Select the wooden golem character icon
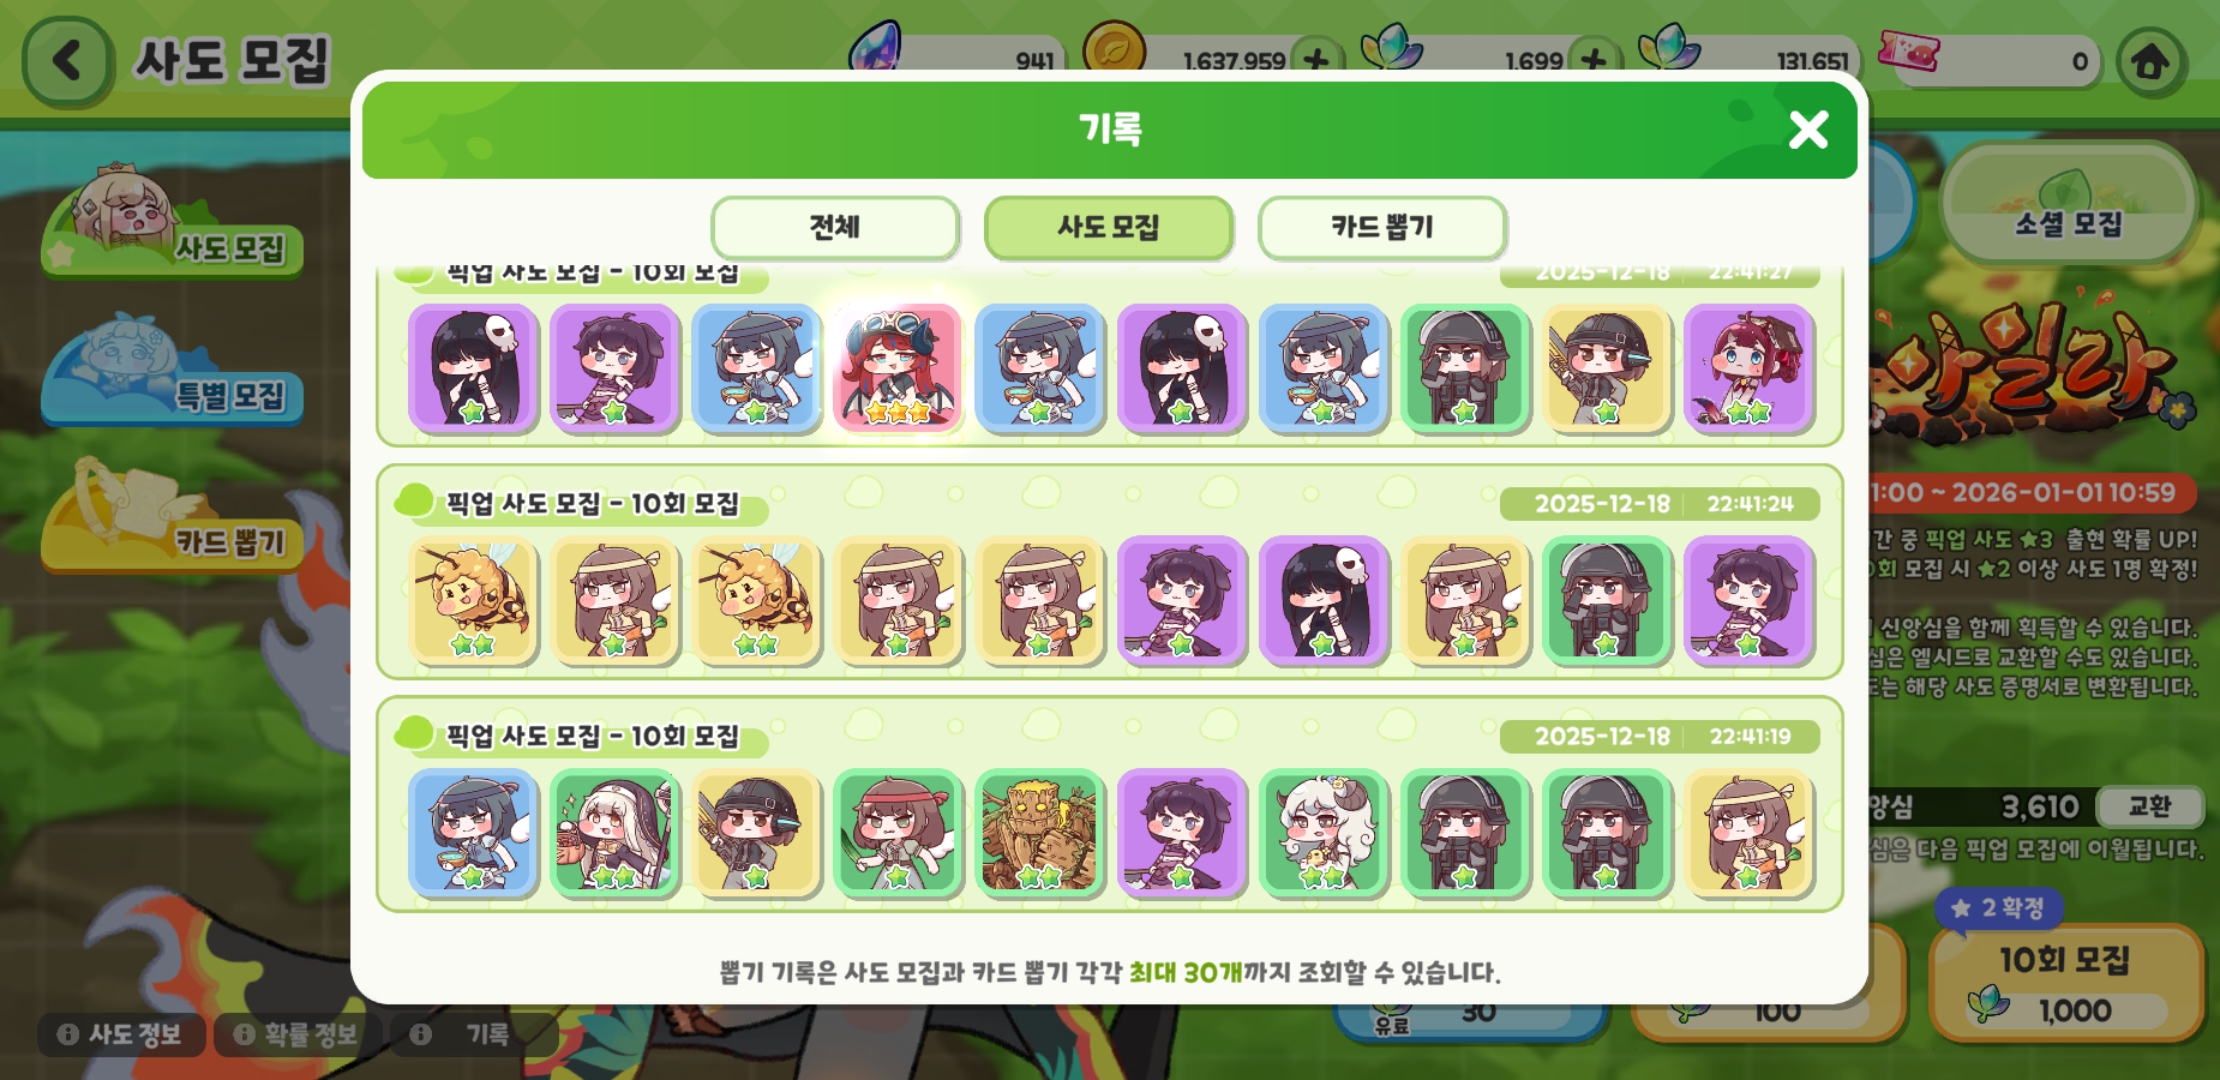 tap(1039, 832)
